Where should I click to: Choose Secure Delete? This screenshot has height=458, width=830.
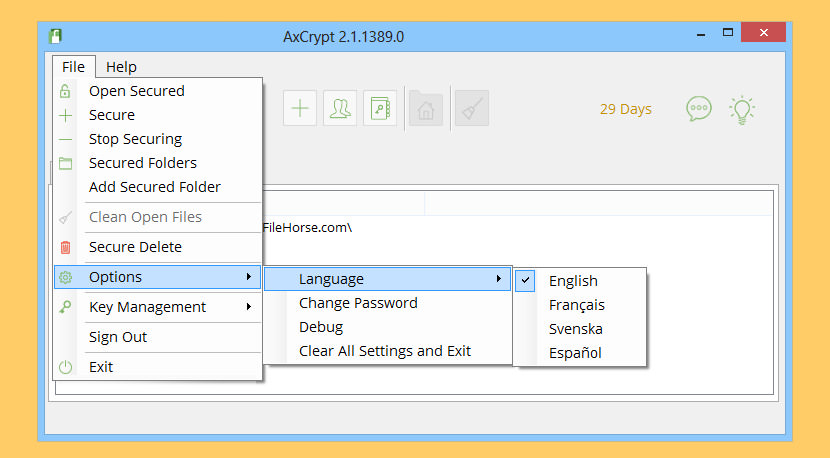point(158,247)
